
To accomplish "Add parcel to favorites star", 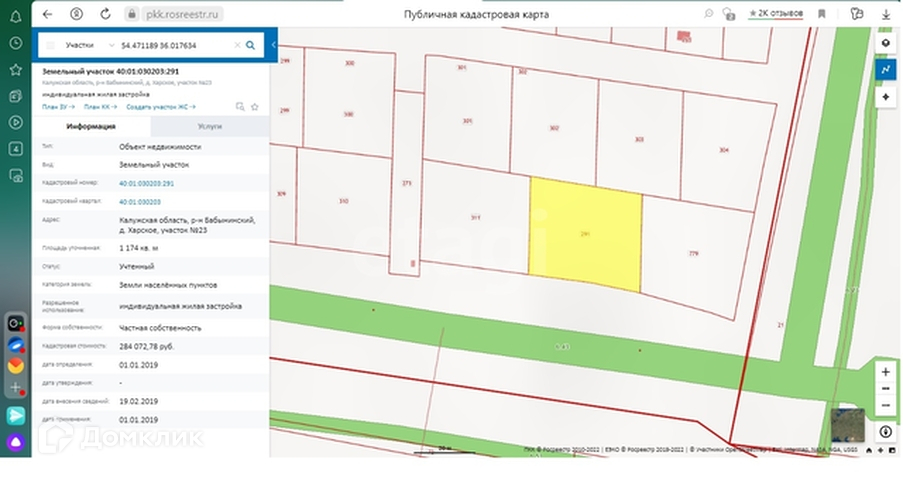I will click(x=255, y=107).
